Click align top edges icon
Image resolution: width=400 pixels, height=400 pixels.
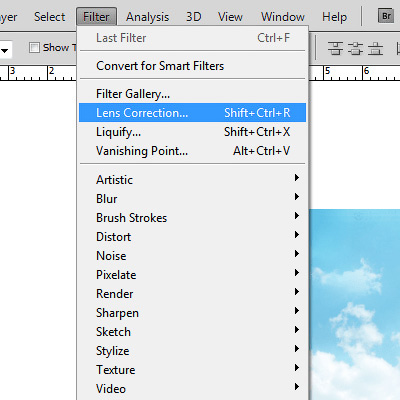335,48
